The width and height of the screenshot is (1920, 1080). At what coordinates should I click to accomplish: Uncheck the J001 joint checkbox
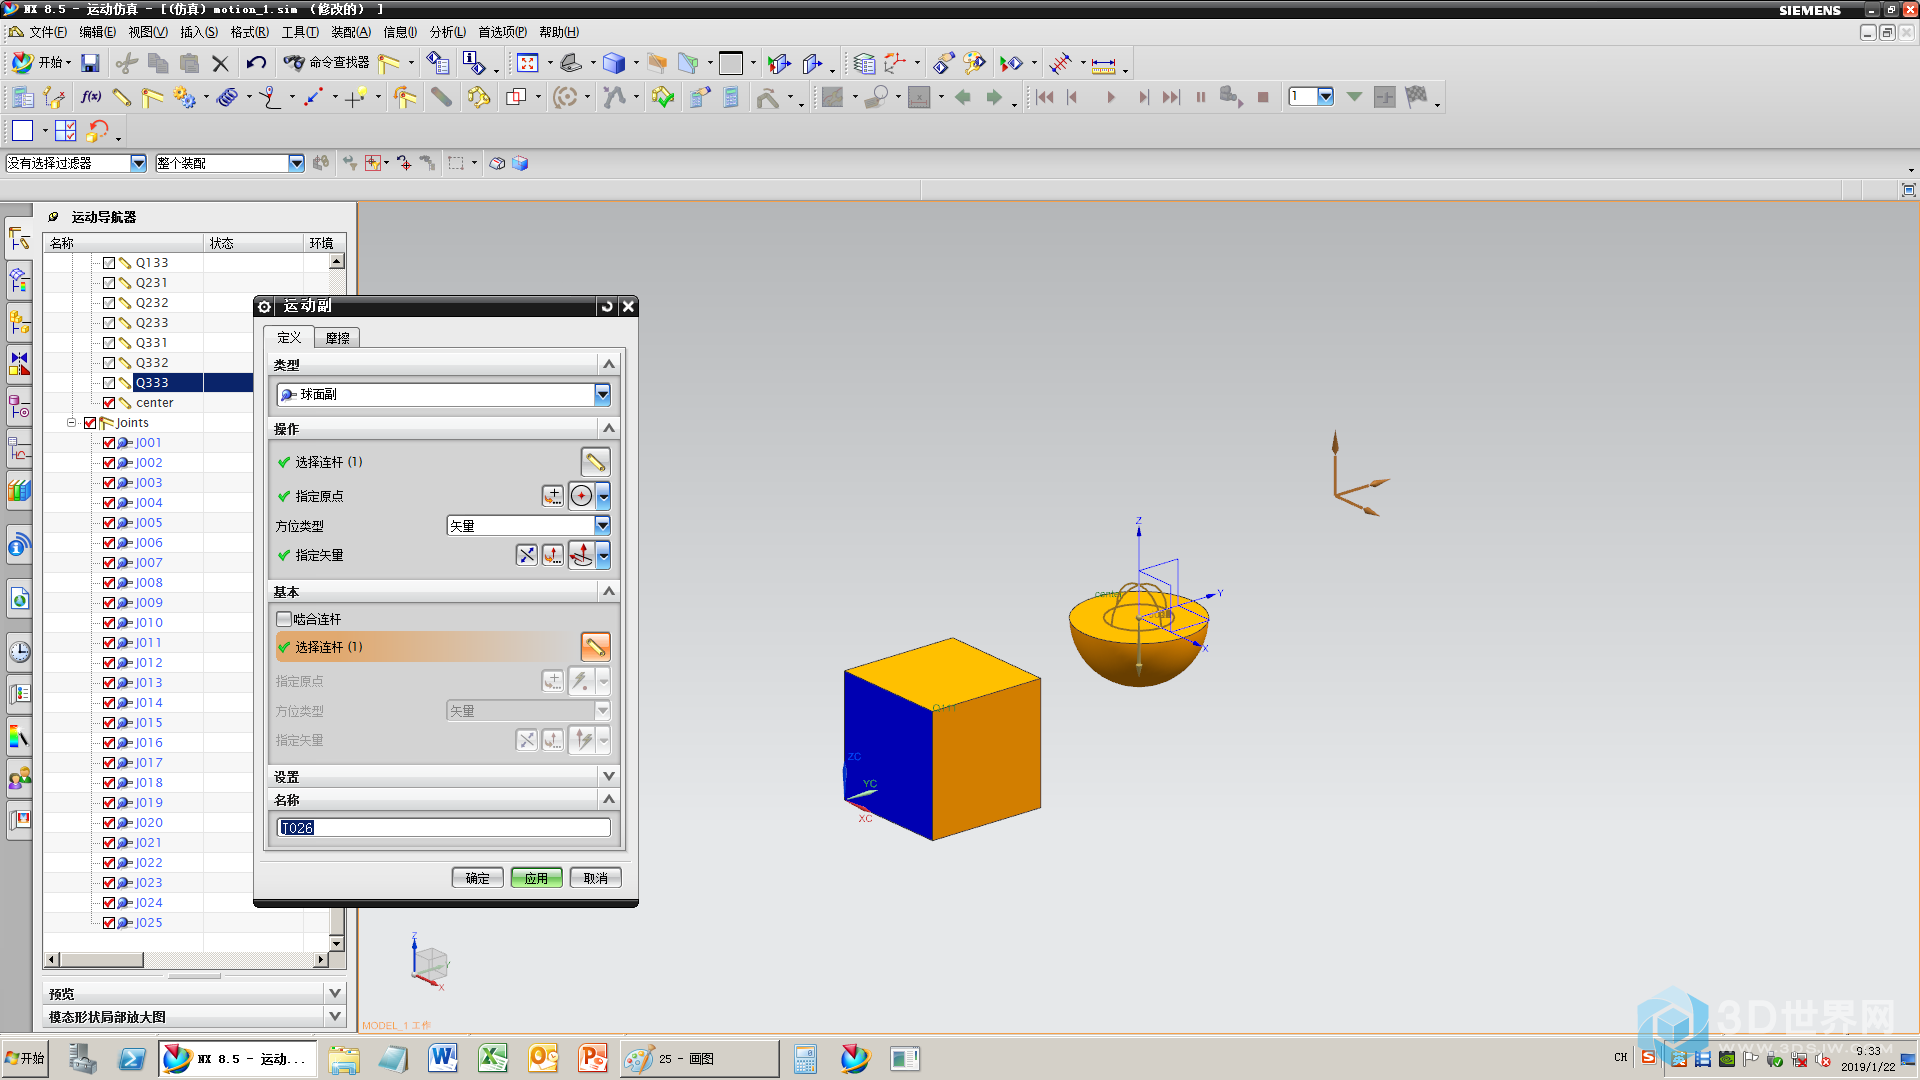point(109,443)
